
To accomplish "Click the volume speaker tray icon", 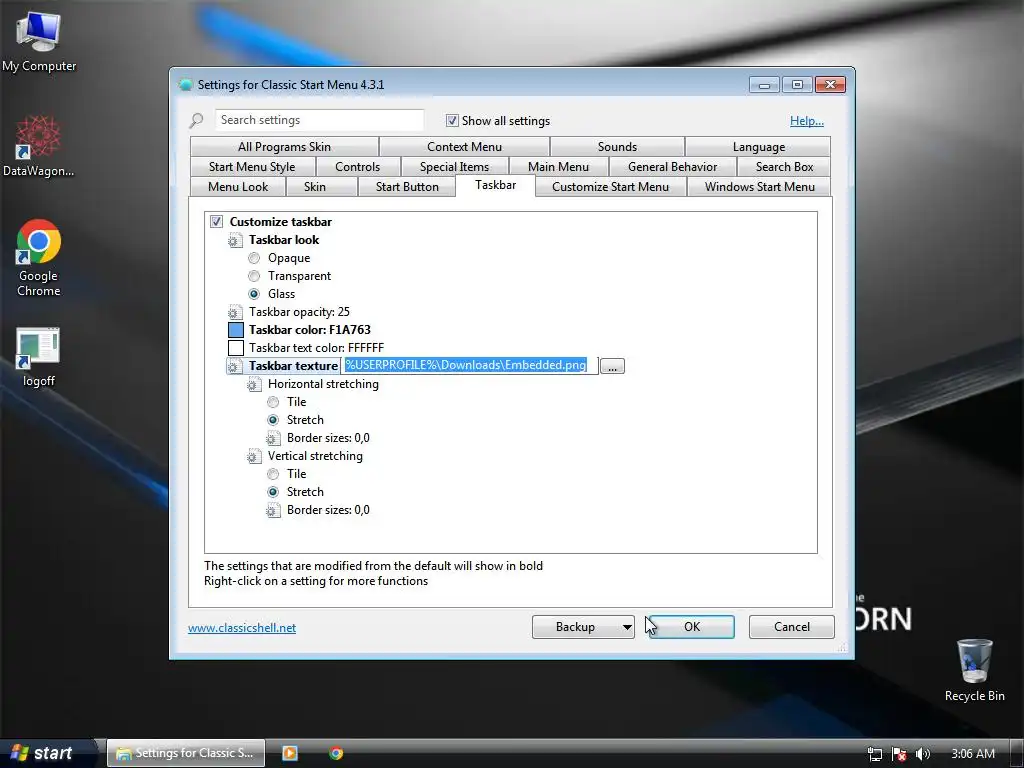I will point(922,754).
